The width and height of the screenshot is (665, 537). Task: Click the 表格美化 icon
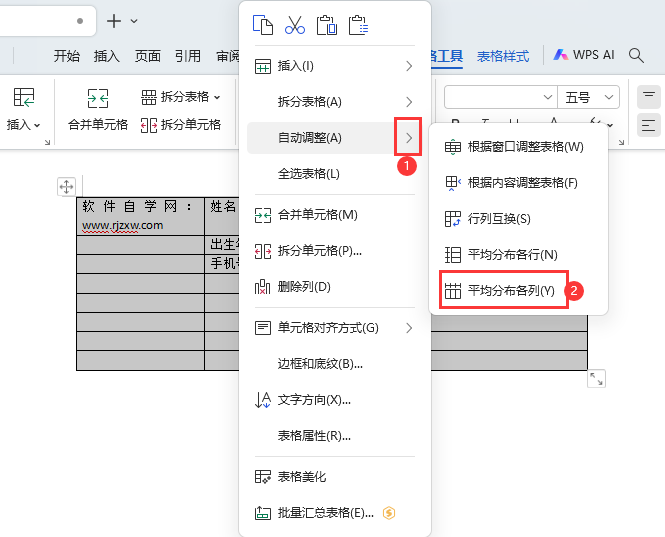pyautogui.click(x=263, y=477)
